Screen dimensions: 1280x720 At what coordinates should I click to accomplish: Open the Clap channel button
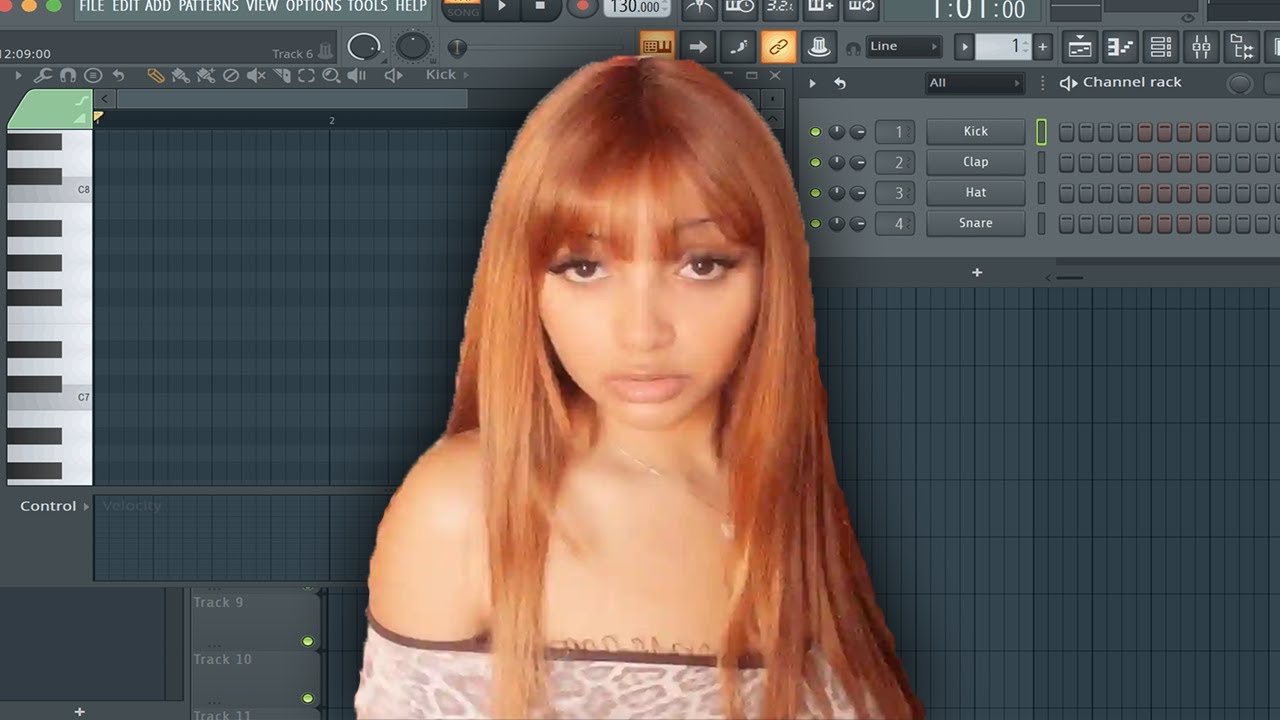[x=976, y=162]
